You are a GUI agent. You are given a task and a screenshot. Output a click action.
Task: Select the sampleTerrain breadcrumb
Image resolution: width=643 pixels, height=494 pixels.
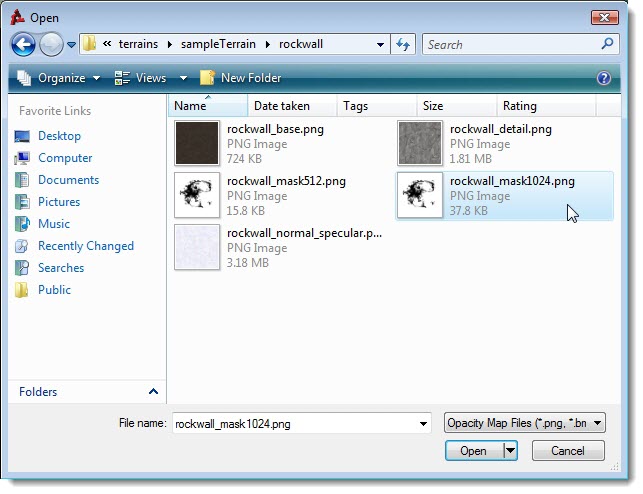(x=218, y=44)
